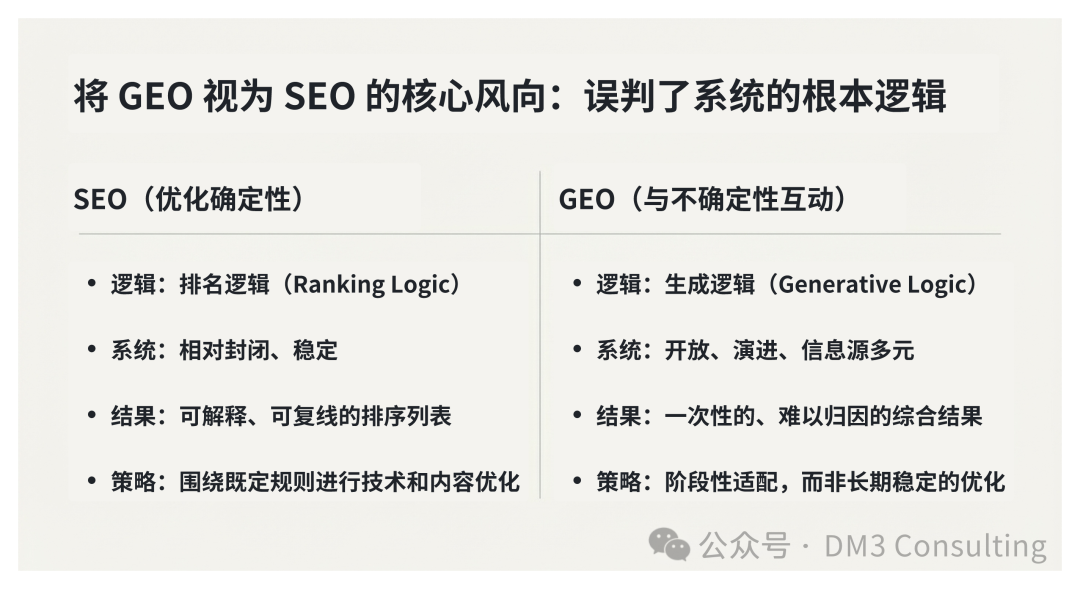1080x589 pixels.
Task: Select the 系统：相对封闭、稳定 line
Action: 224,350
